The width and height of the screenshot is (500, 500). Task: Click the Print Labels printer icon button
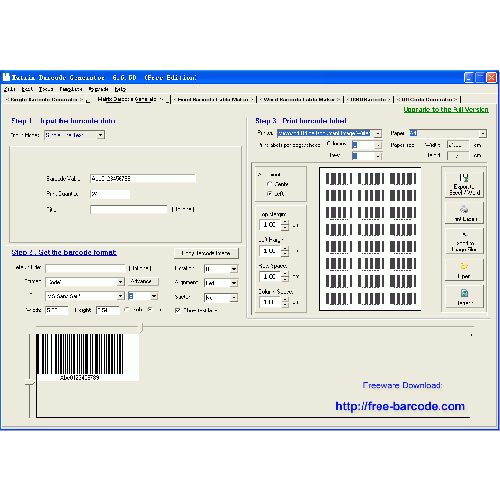click(x=464, y=213)
